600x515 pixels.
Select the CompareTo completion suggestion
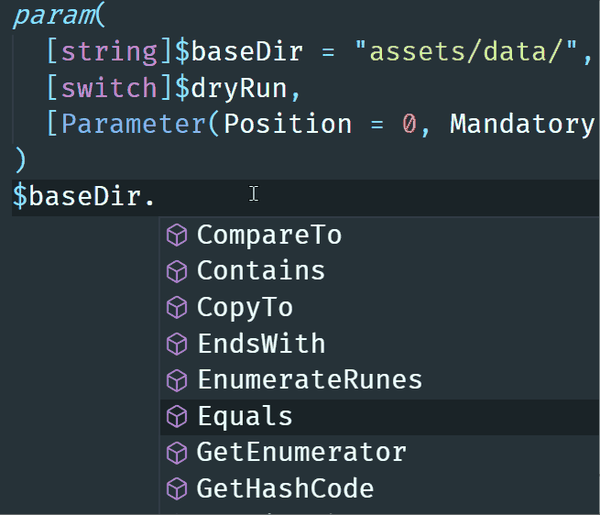pos(380,235)
